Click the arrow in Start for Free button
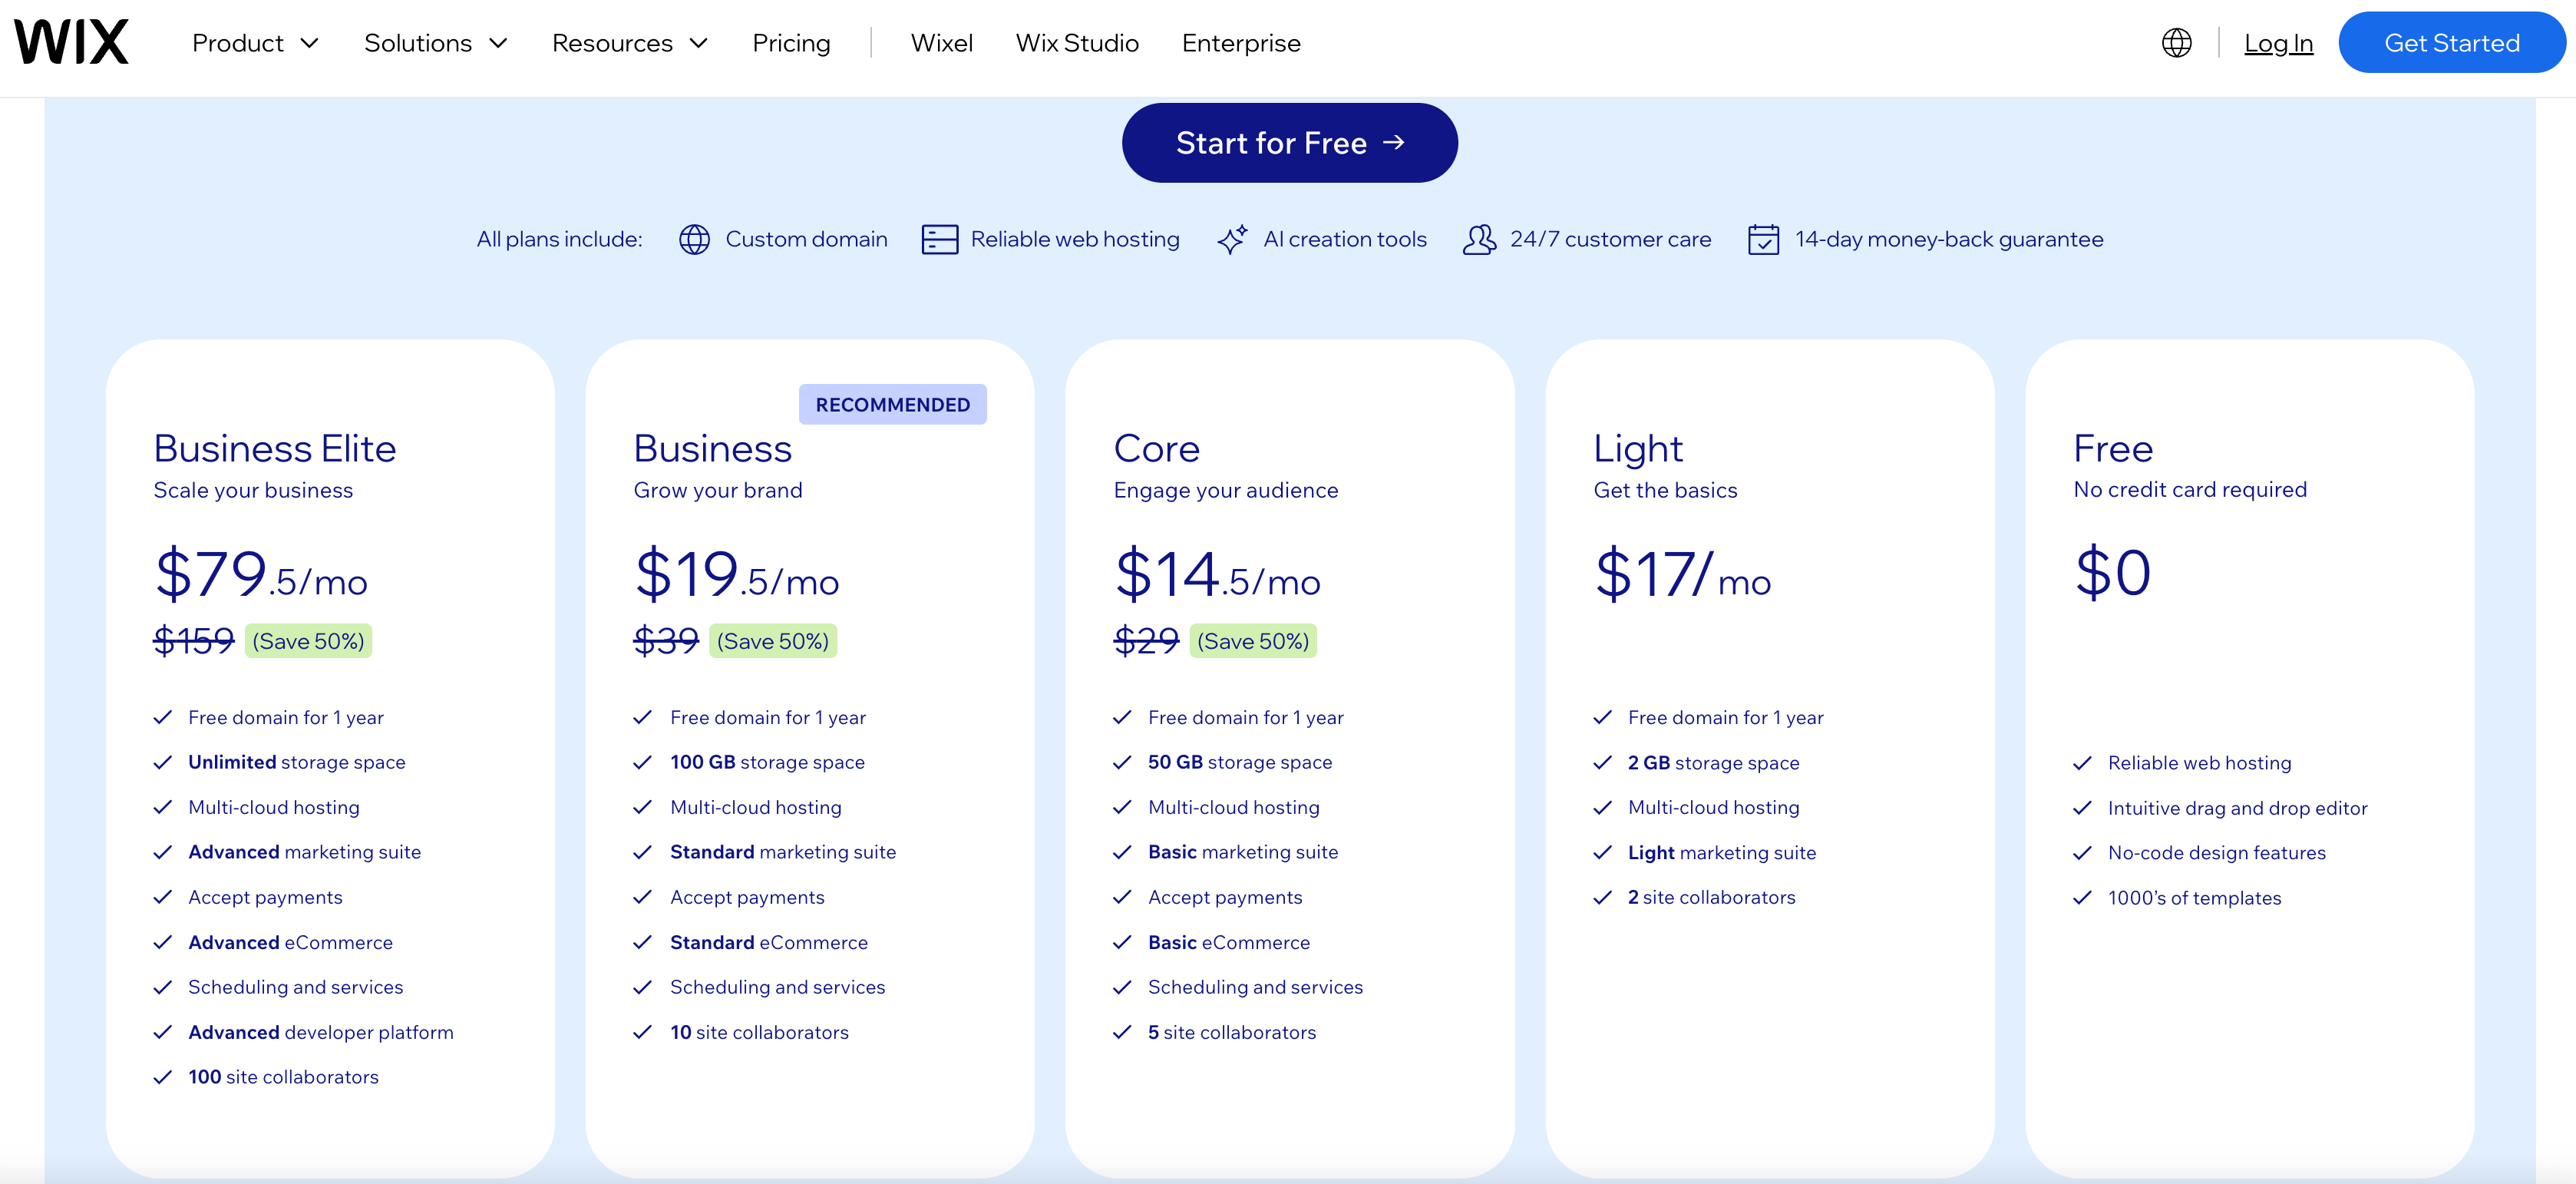This screenshot has width=2576, height=1184. [x=1394, y=143]
